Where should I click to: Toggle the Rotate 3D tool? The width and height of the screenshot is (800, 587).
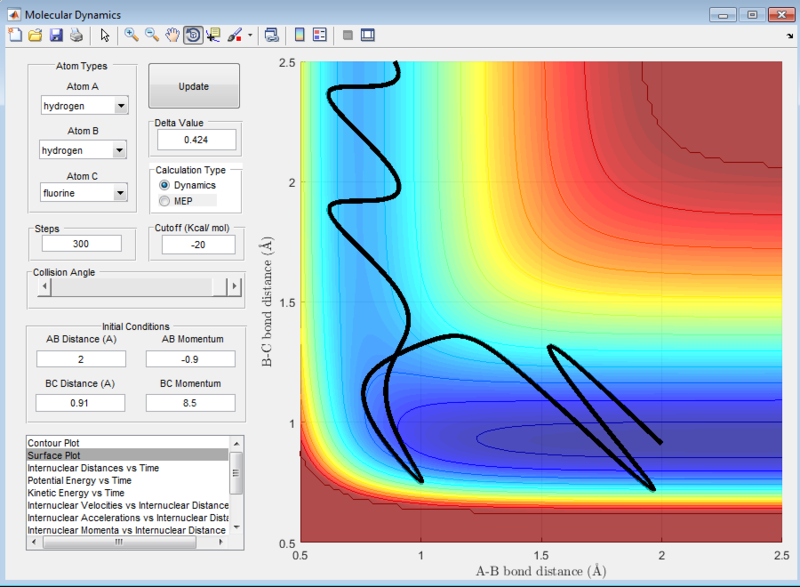pyautogui.click(x=192, y=35)
